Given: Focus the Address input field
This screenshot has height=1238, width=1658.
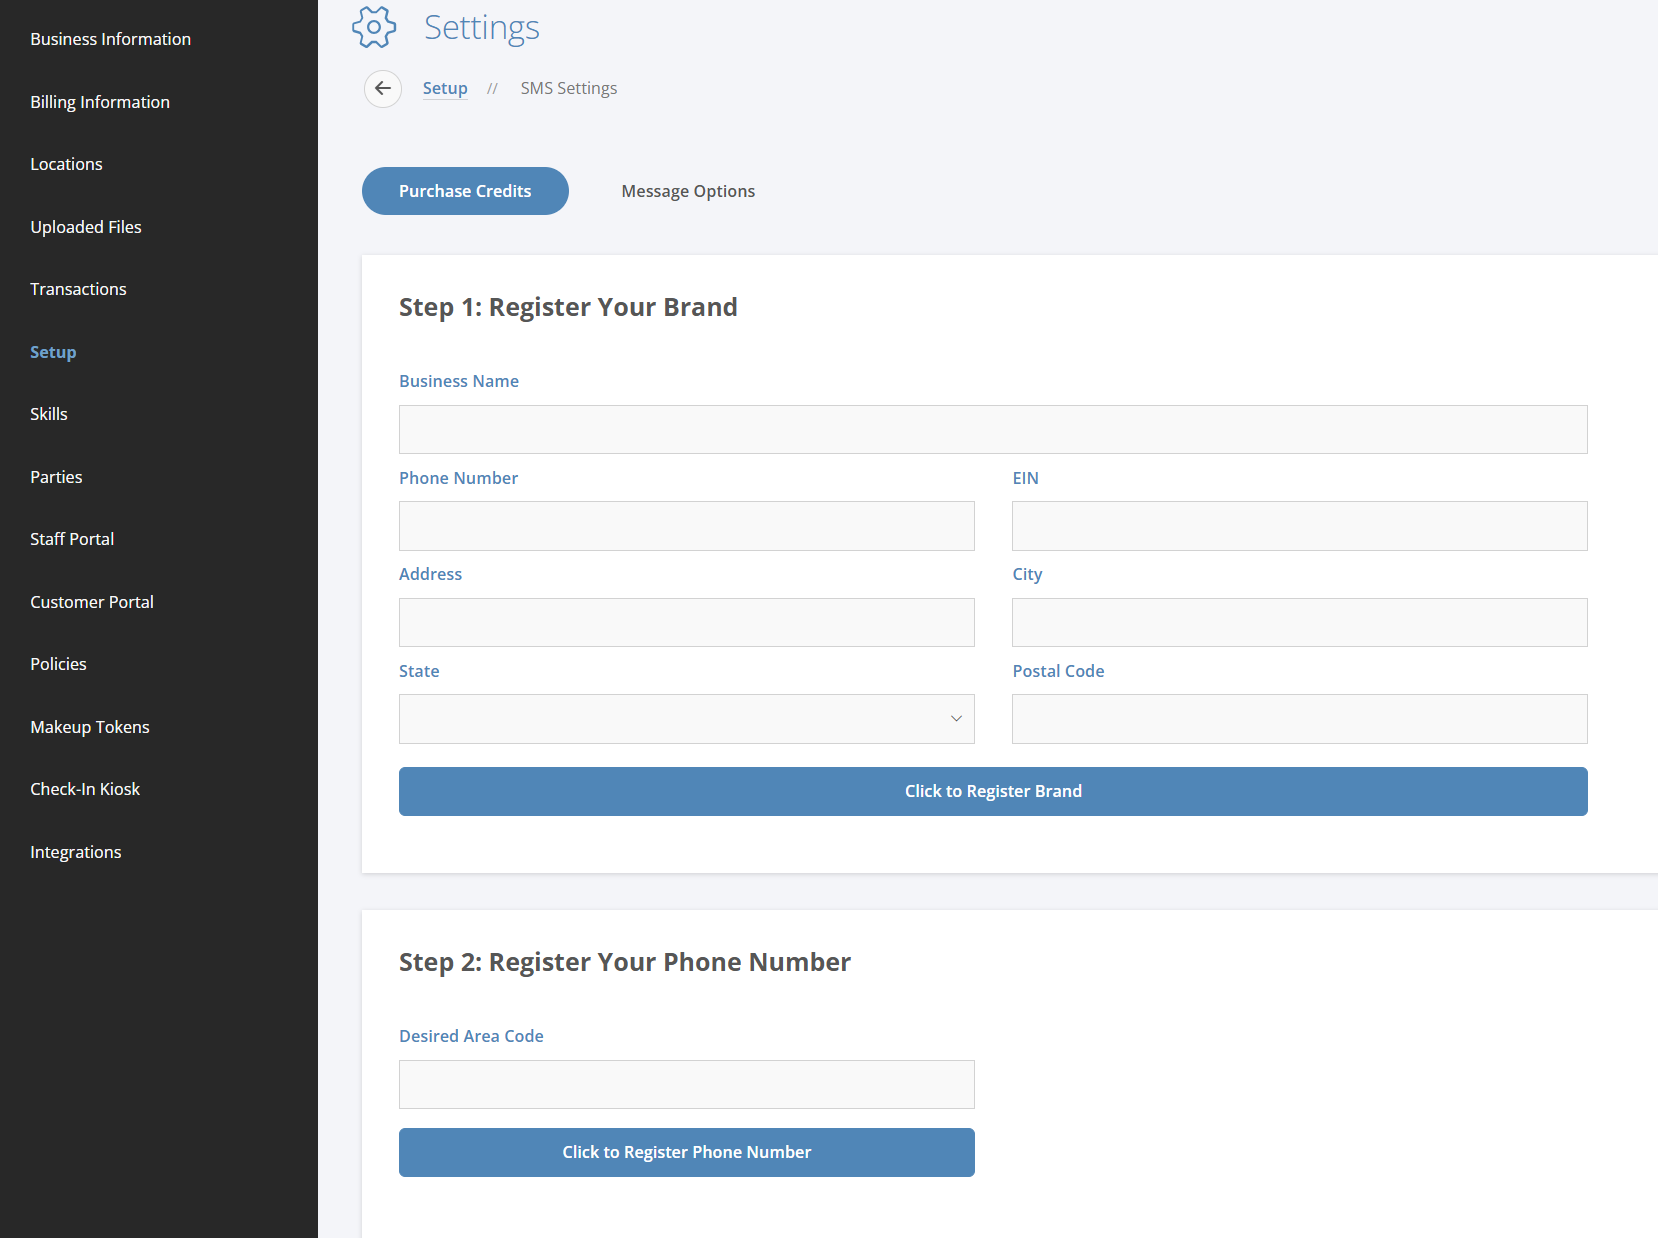Looking at the screenshot, I should (x=687, y=622).
